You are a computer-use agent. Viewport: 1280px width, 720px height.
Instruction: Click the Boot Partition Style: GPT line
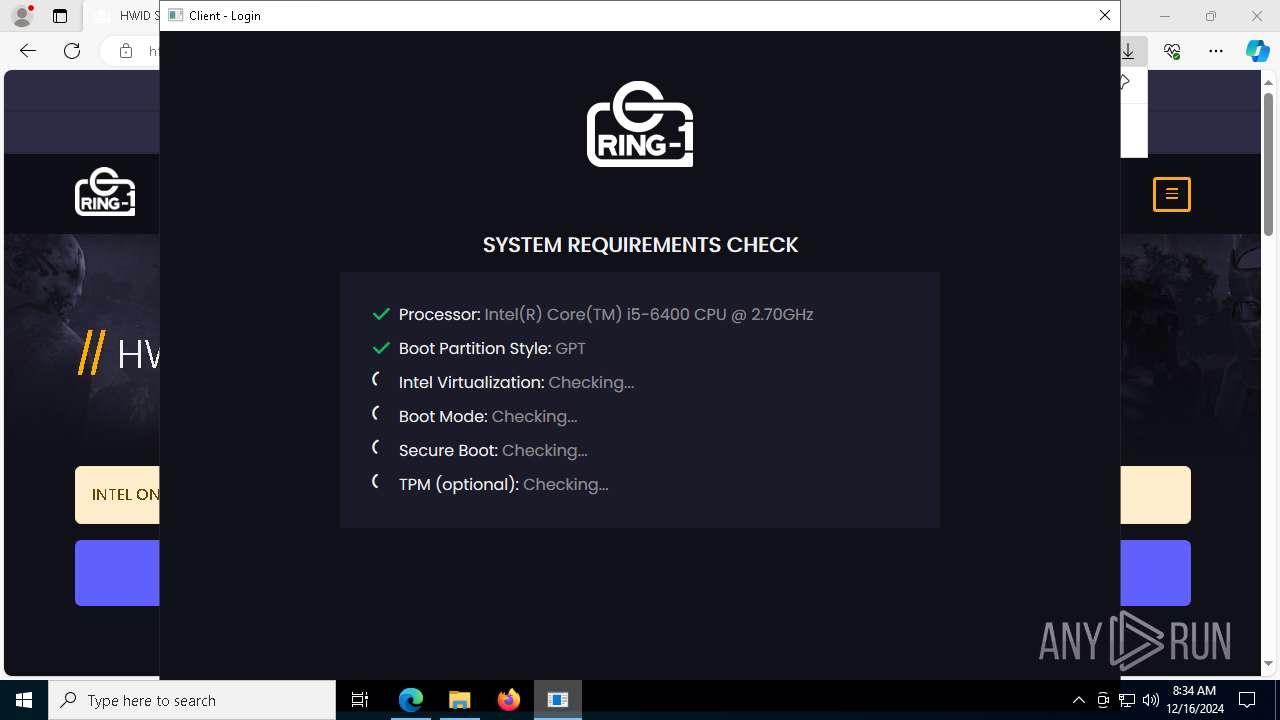click(492, 348)
